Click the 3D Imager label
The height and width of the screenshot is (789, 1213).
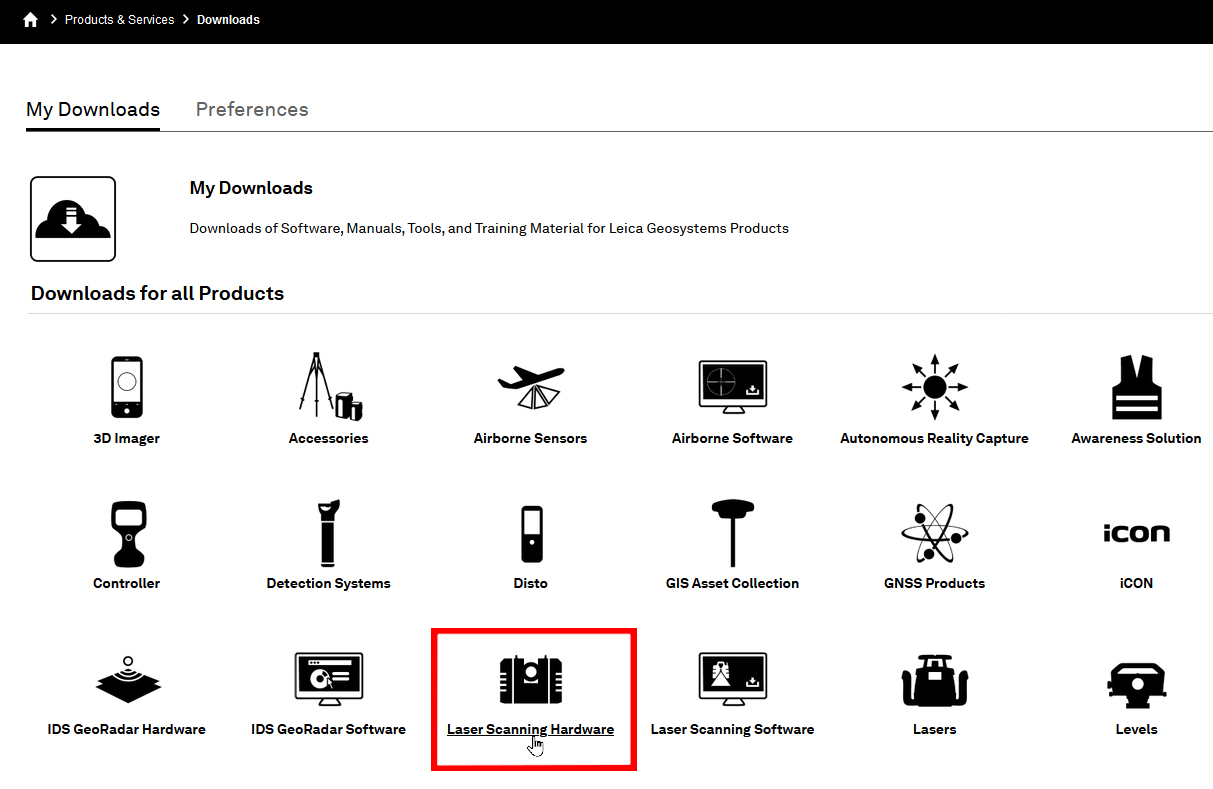(x=127, y=438)
